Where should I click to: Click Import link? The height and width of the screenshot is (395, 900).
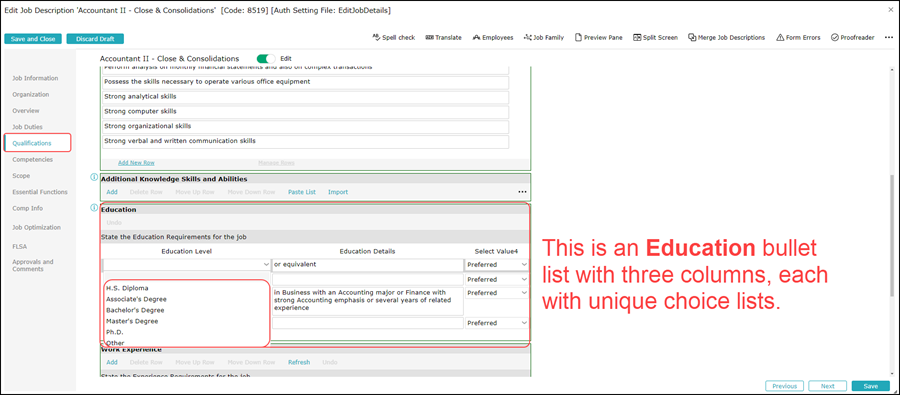338,192
